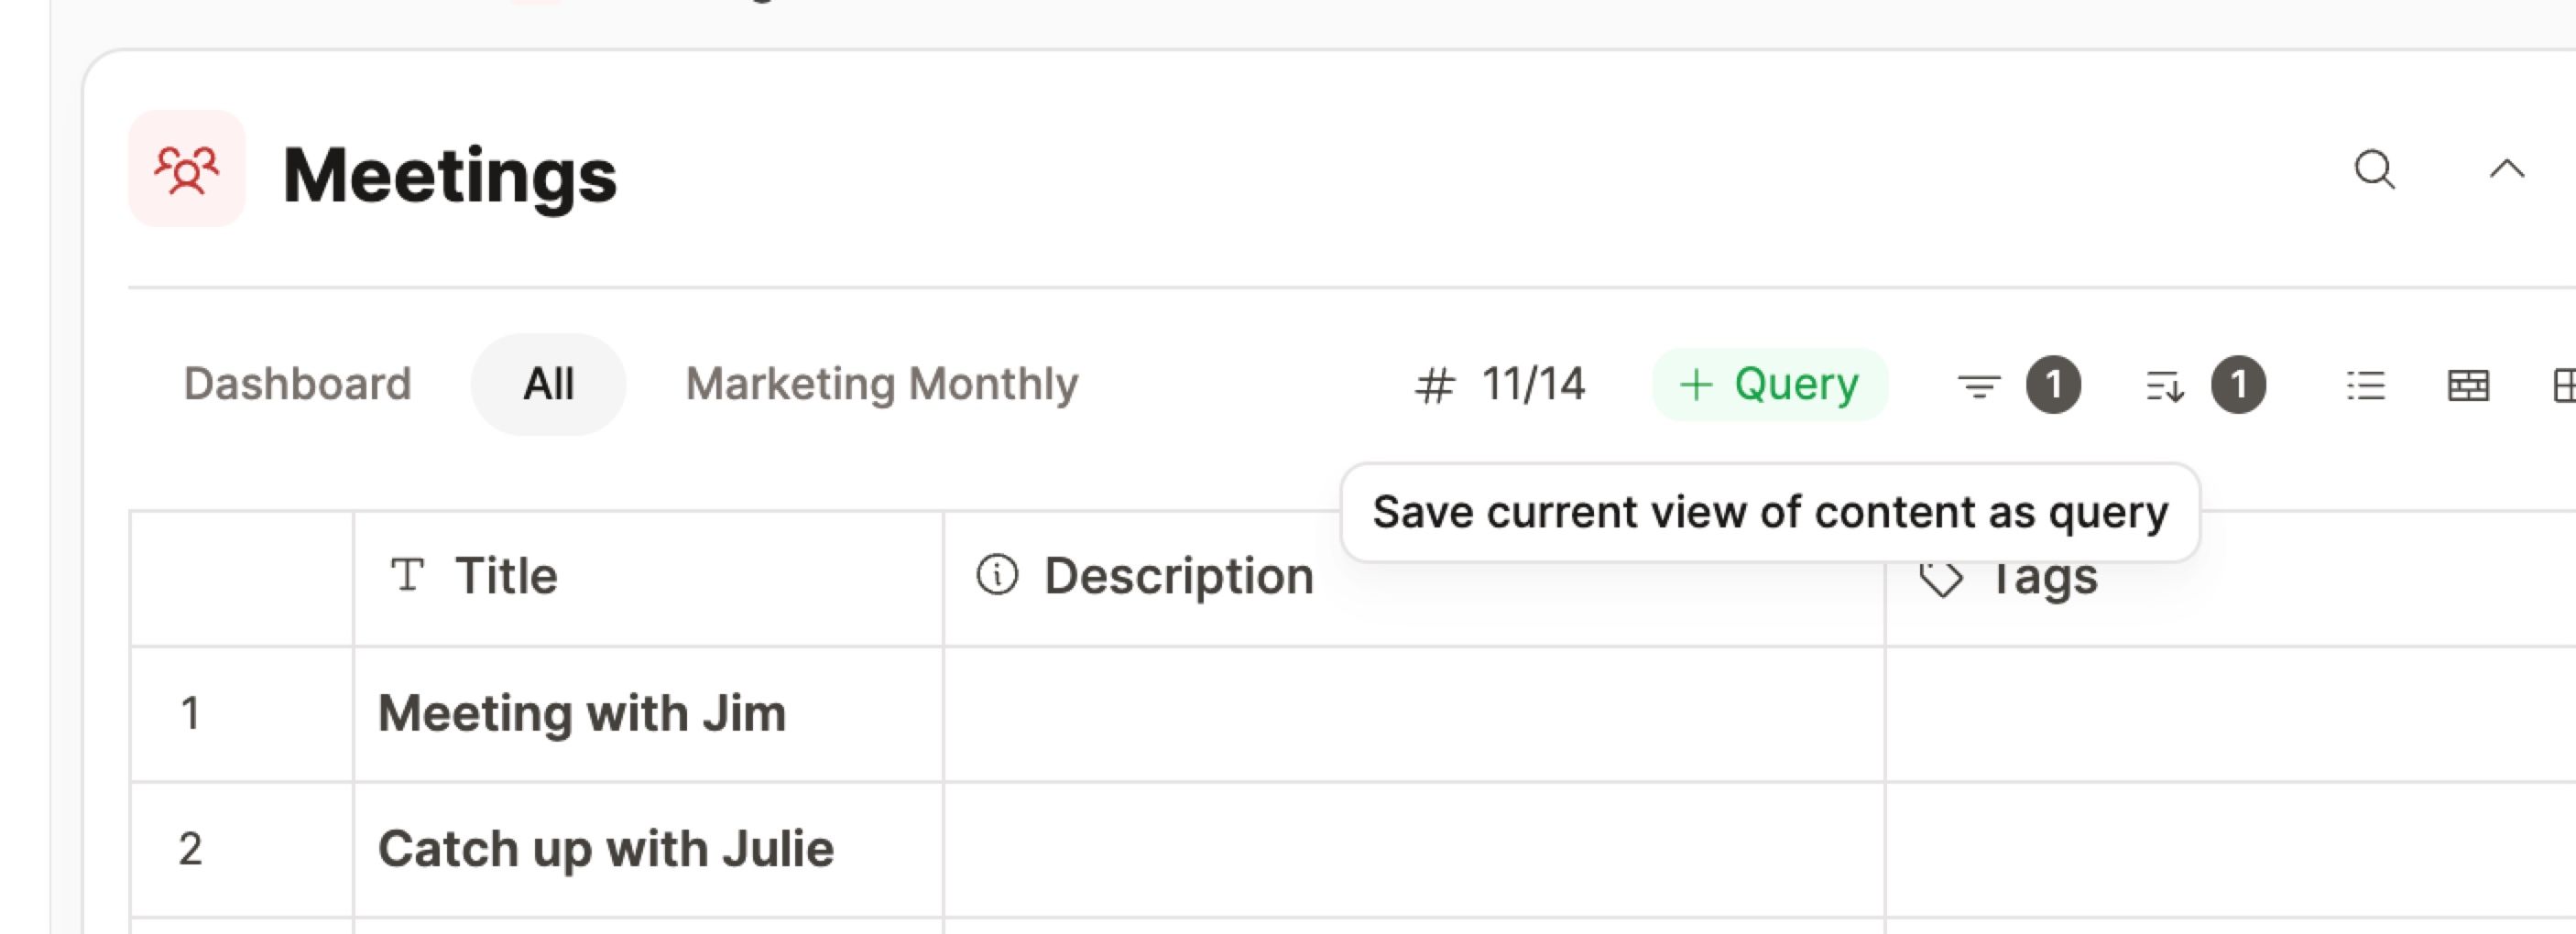Click the filter count badge
Viewport: 2576px width, 934px height.
pos(2053,385)
